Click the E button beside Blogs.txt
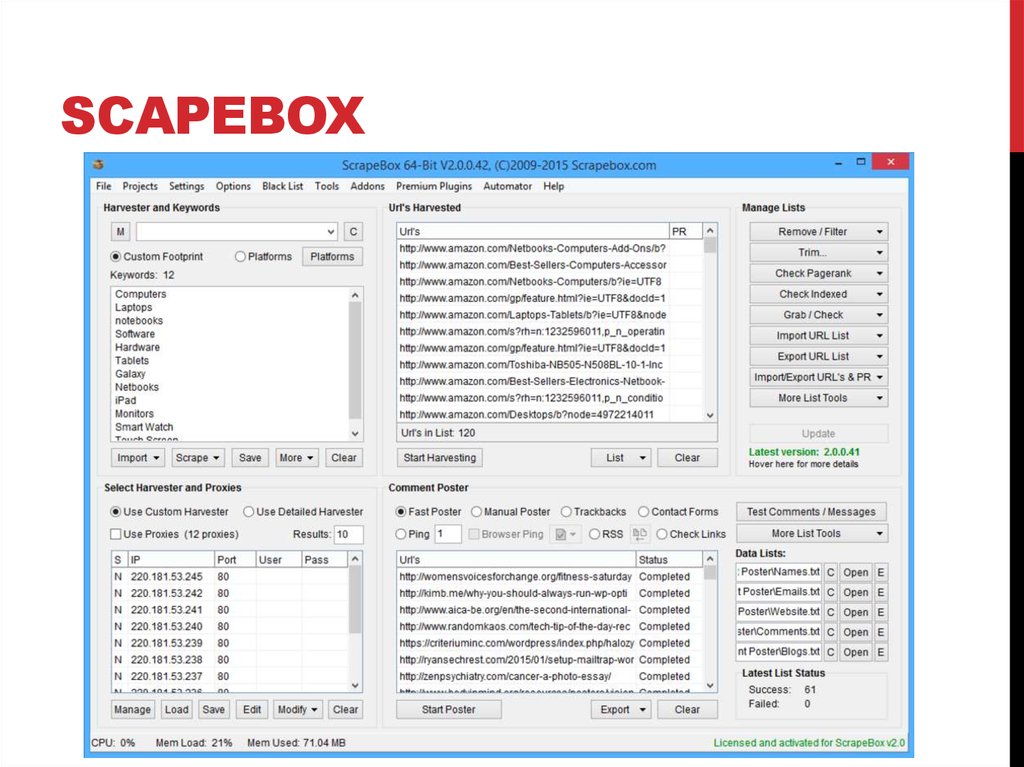 (880, 652)
